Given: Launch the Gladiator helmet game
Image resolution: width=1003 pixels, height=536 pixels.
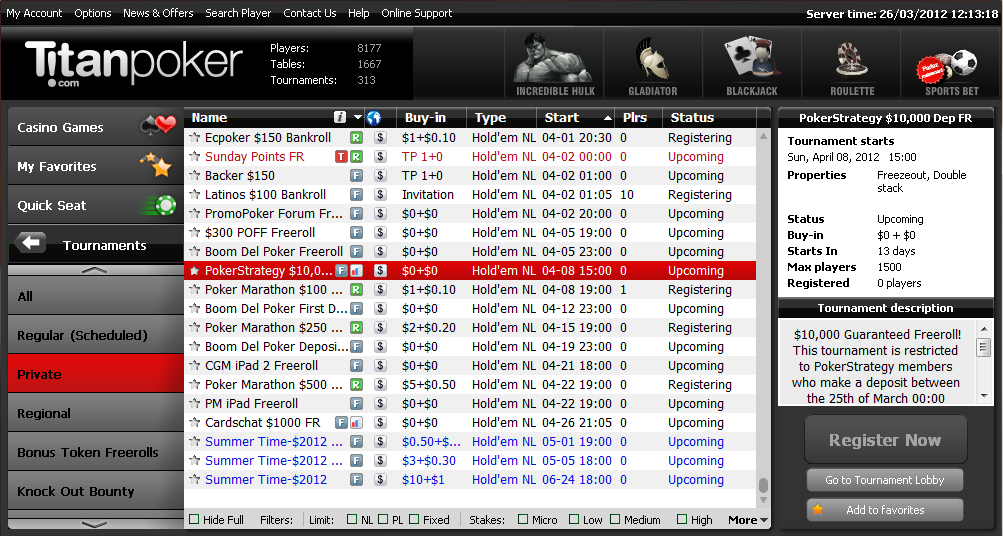Looking at the screenshot, I should click(x=652, y=64).
